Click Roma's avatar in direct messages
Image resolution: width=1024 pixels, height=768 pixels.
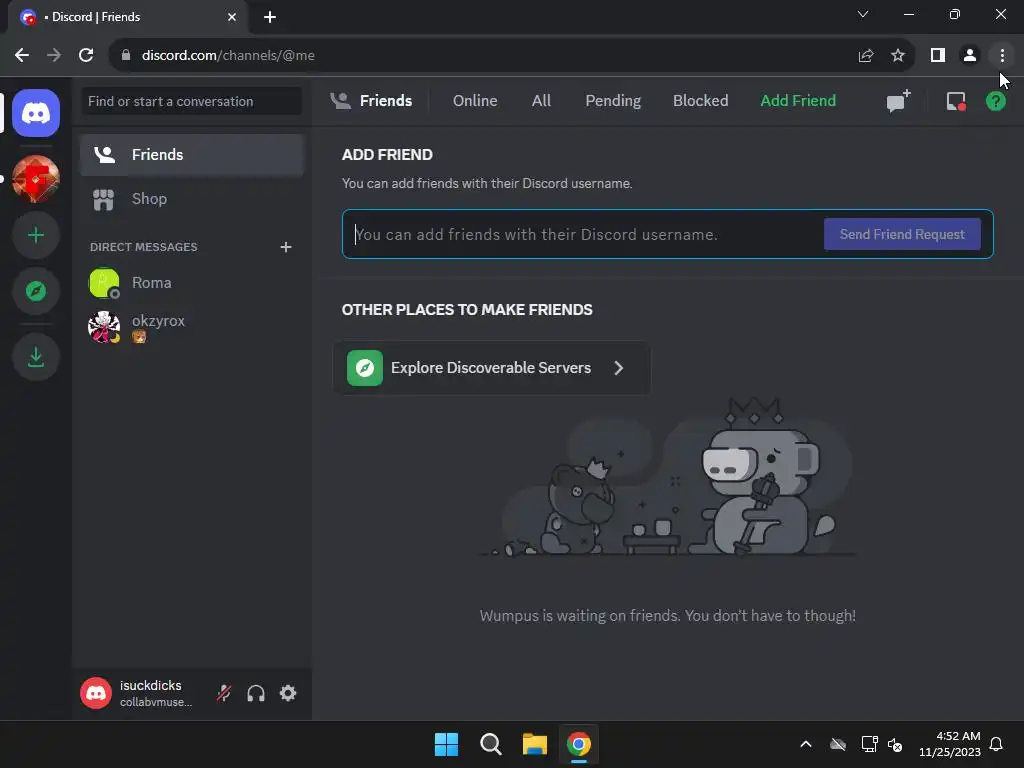[104, 283]
